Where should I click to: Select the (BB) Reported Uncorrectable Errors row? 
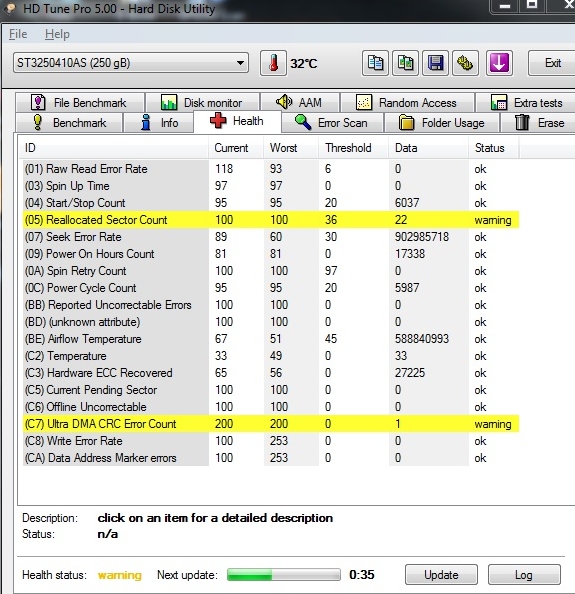pyautogui.click(x=271, y=305)
